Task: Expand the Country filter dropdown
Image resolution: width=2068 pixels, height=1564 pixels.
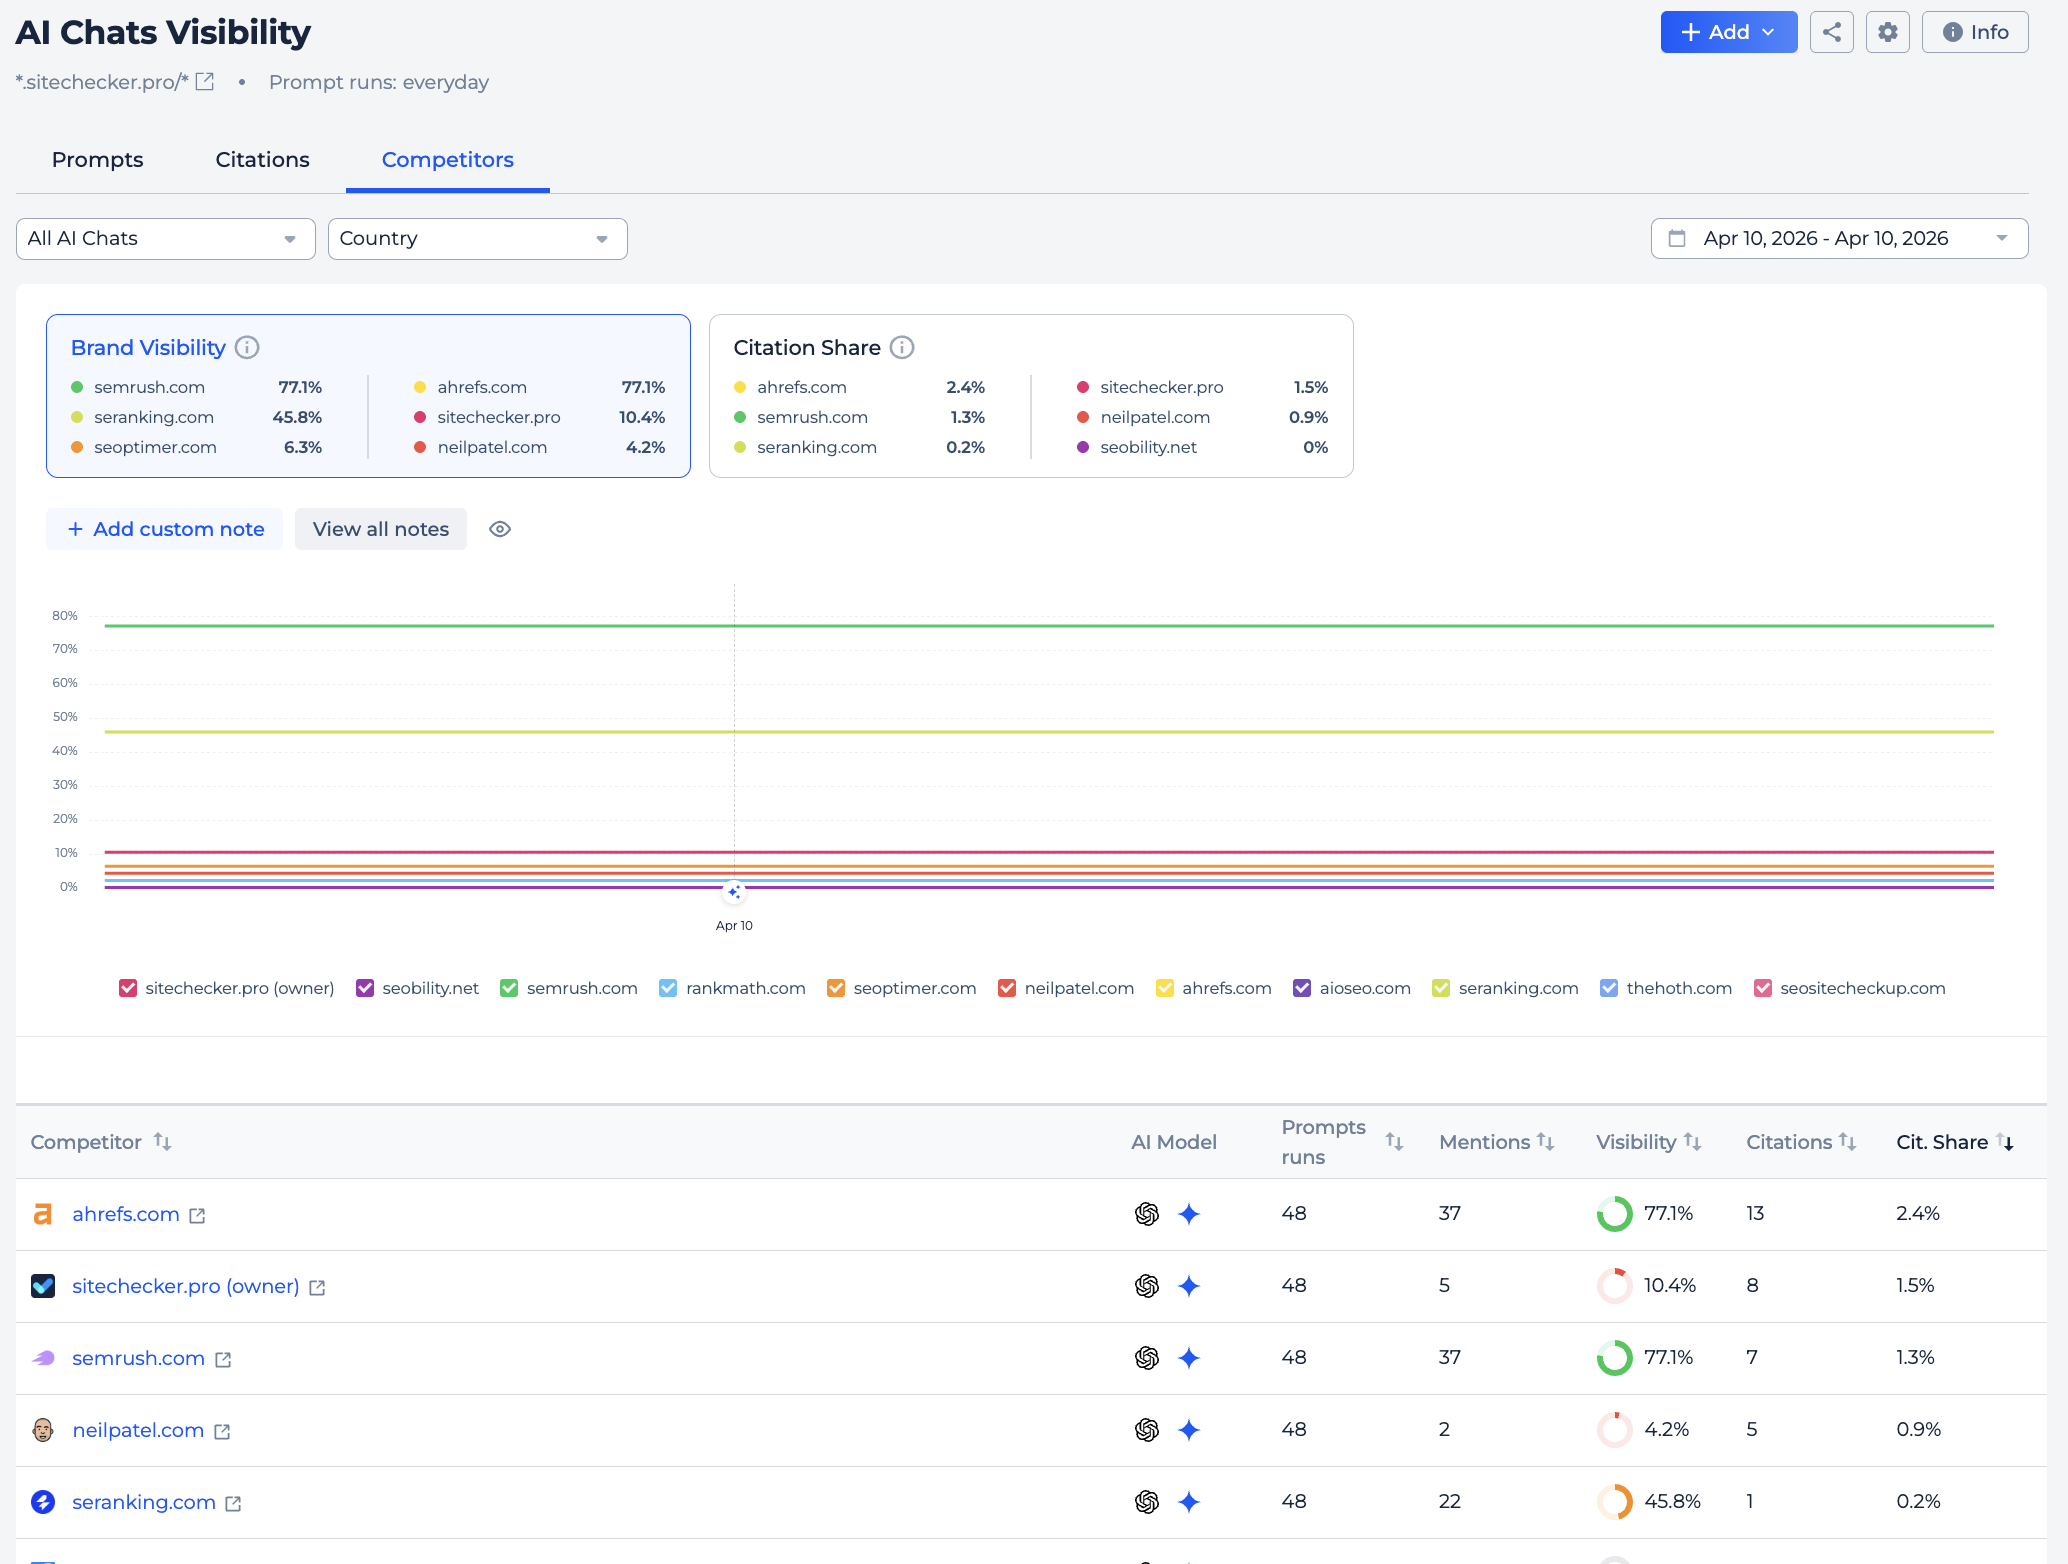Action: (x=477, y=239)
